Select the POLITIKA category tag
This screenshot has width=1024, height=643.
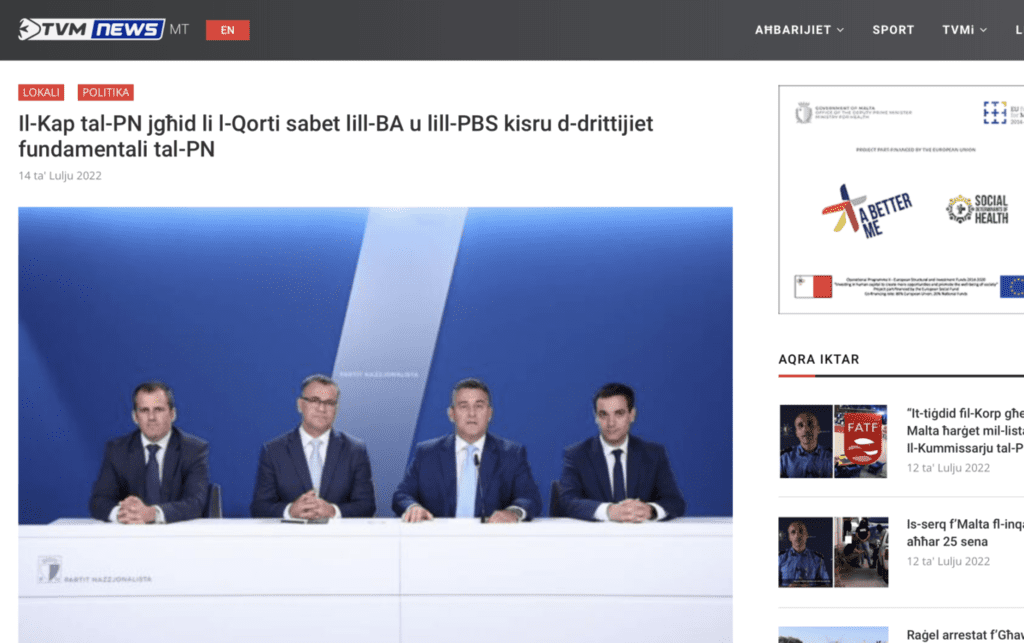[x=106, y=93]
